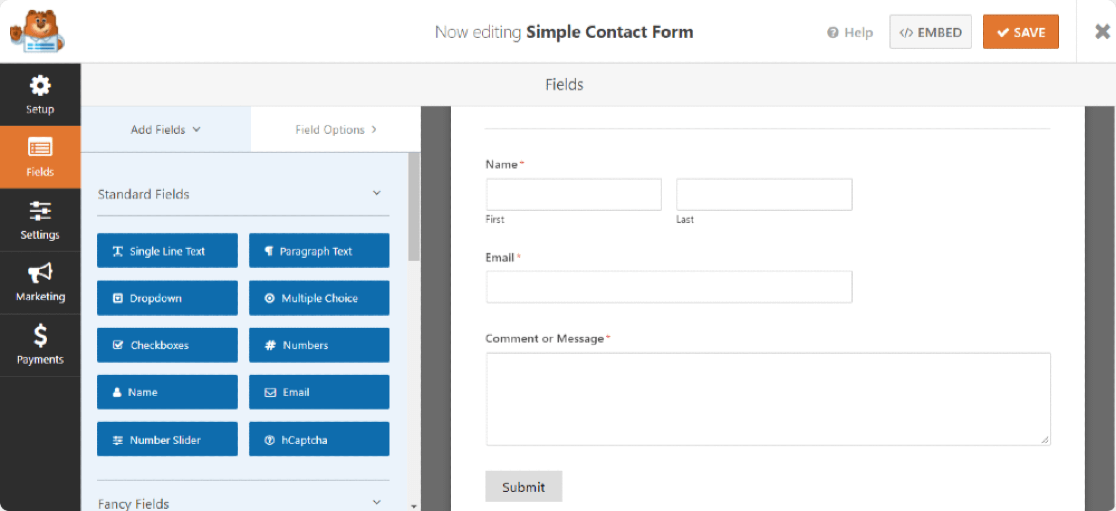Select the Fields sidebar icon
The width and height of the screenshot is (1116, 511).
pos(40,157)
